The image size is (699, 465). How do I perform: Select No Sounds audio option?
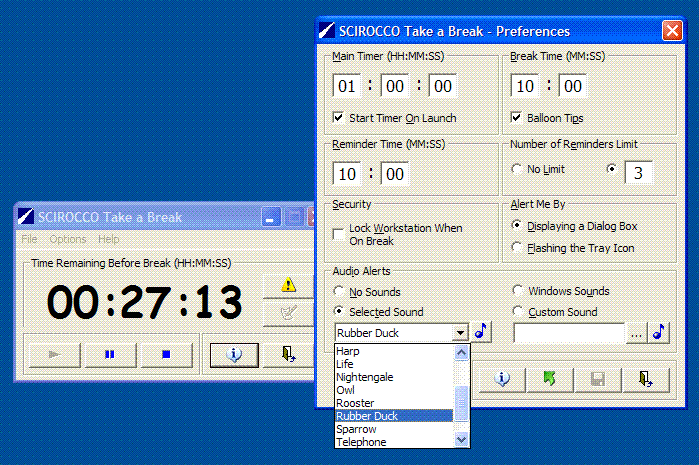coord(339,292)
